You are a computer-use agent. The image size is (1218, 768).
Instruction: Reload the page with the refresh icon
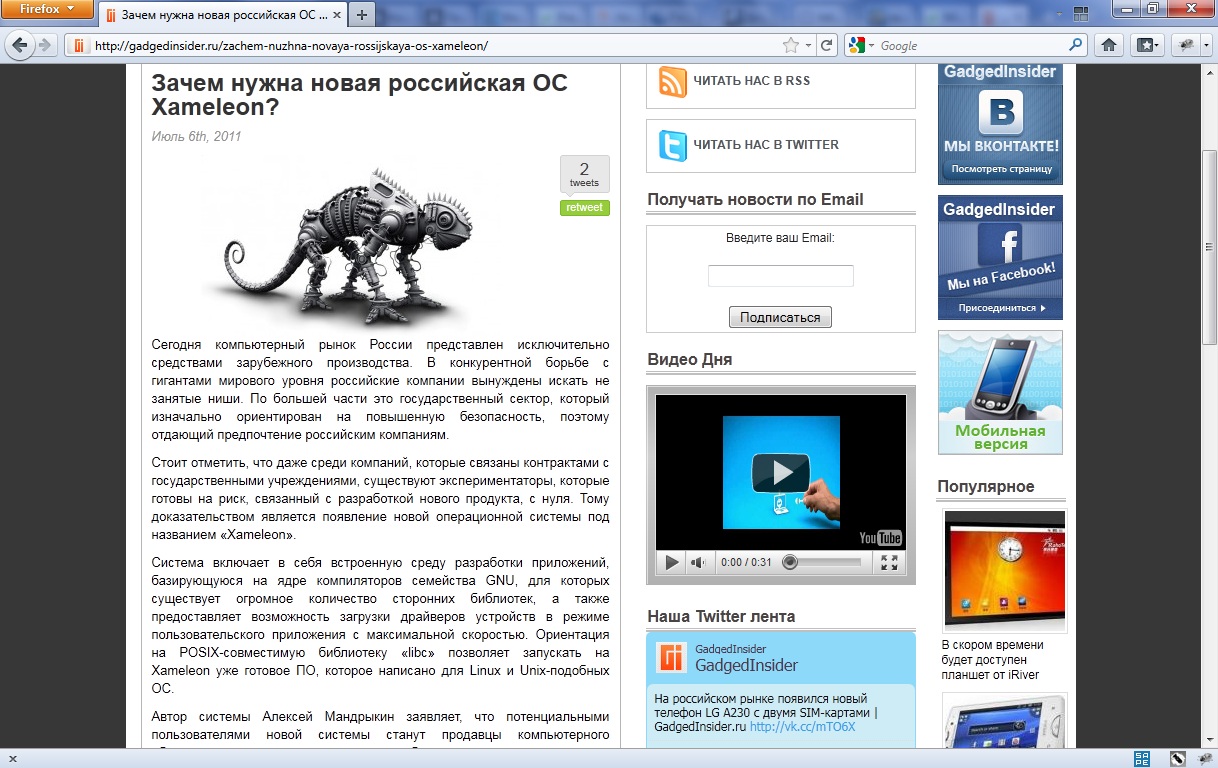point(827,46)
